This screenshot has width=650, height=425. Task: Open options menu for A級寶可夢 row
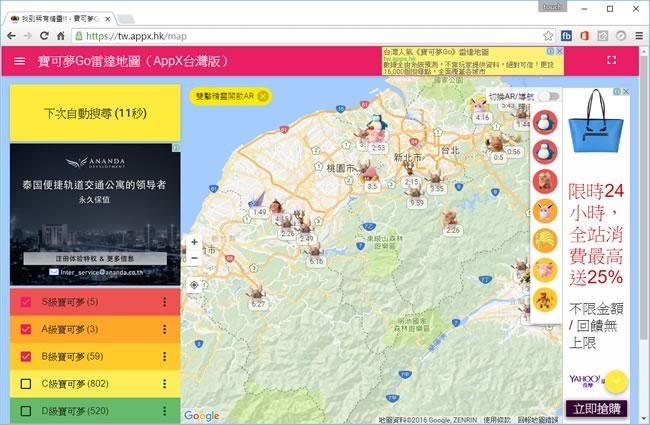point(165,329)
